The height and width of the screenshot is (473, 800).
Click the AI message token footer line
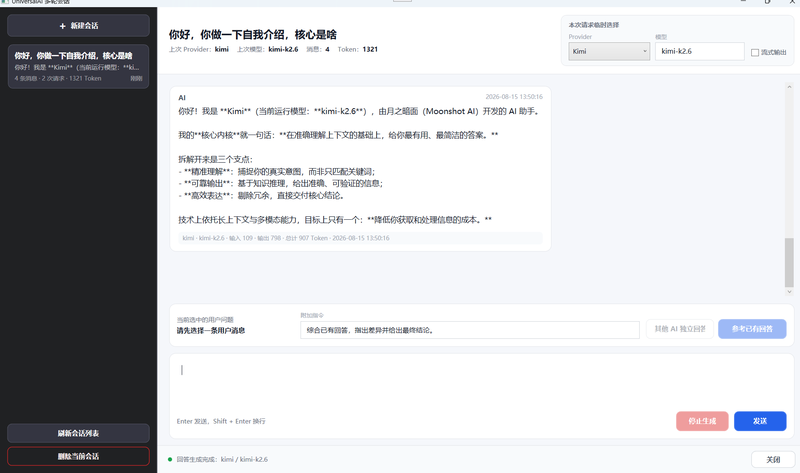click(x=360, y=238)
